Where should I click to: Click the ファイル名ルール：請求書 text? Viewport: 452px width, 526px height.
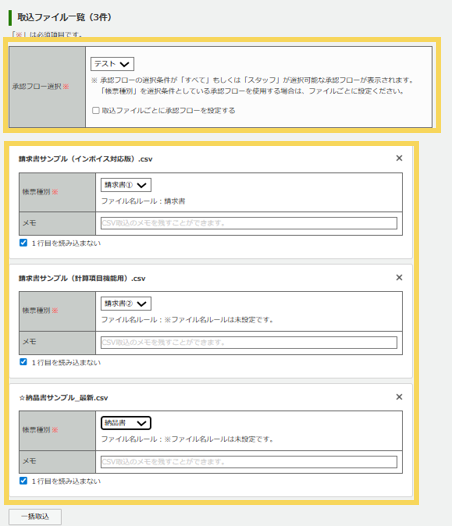coord(143,201)
